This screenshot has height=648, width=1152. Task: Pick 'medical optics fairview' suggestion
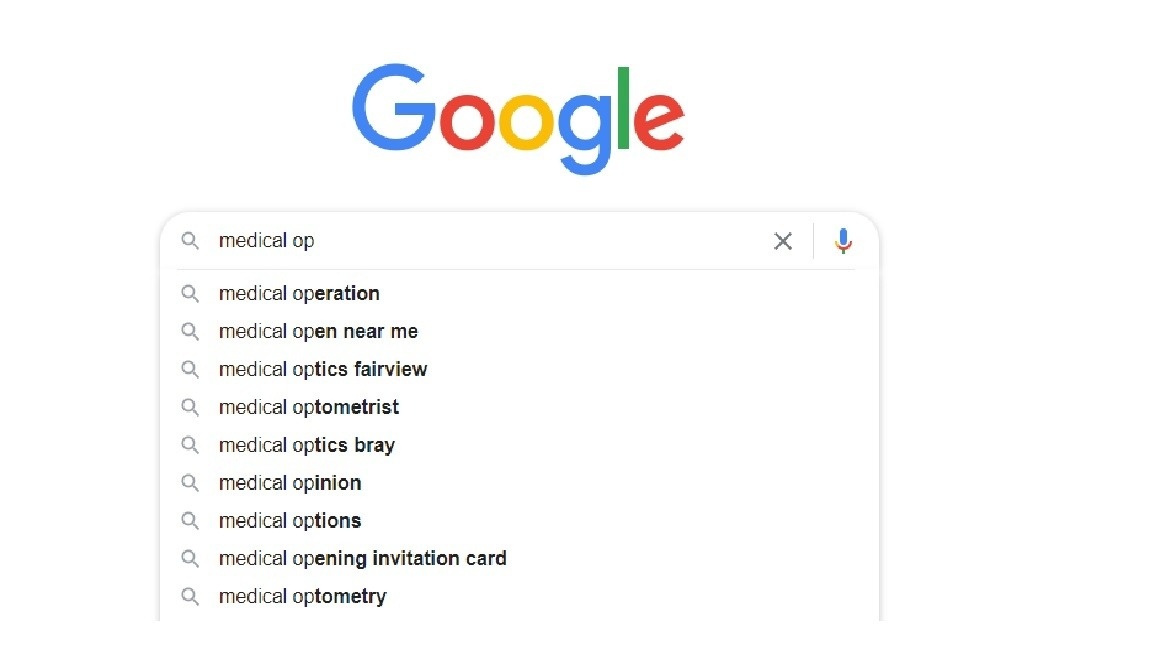[x=323, y=370]
